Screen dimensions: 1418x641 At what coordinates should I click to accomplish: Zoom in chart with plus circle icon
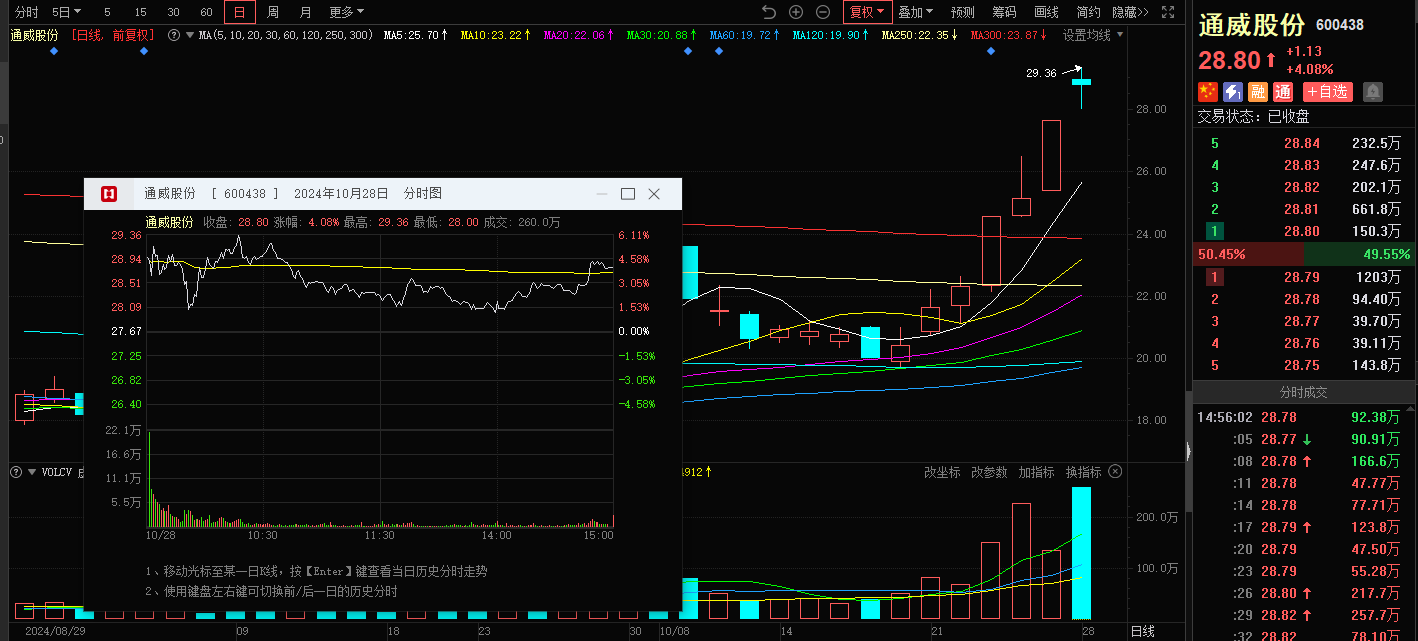796,12
